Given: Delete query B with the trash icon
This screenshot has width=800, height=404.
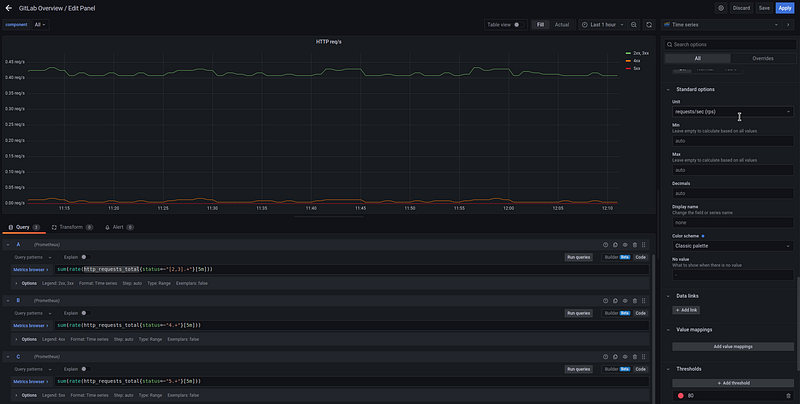Looking at the screenshot, I should click(635, 301).
